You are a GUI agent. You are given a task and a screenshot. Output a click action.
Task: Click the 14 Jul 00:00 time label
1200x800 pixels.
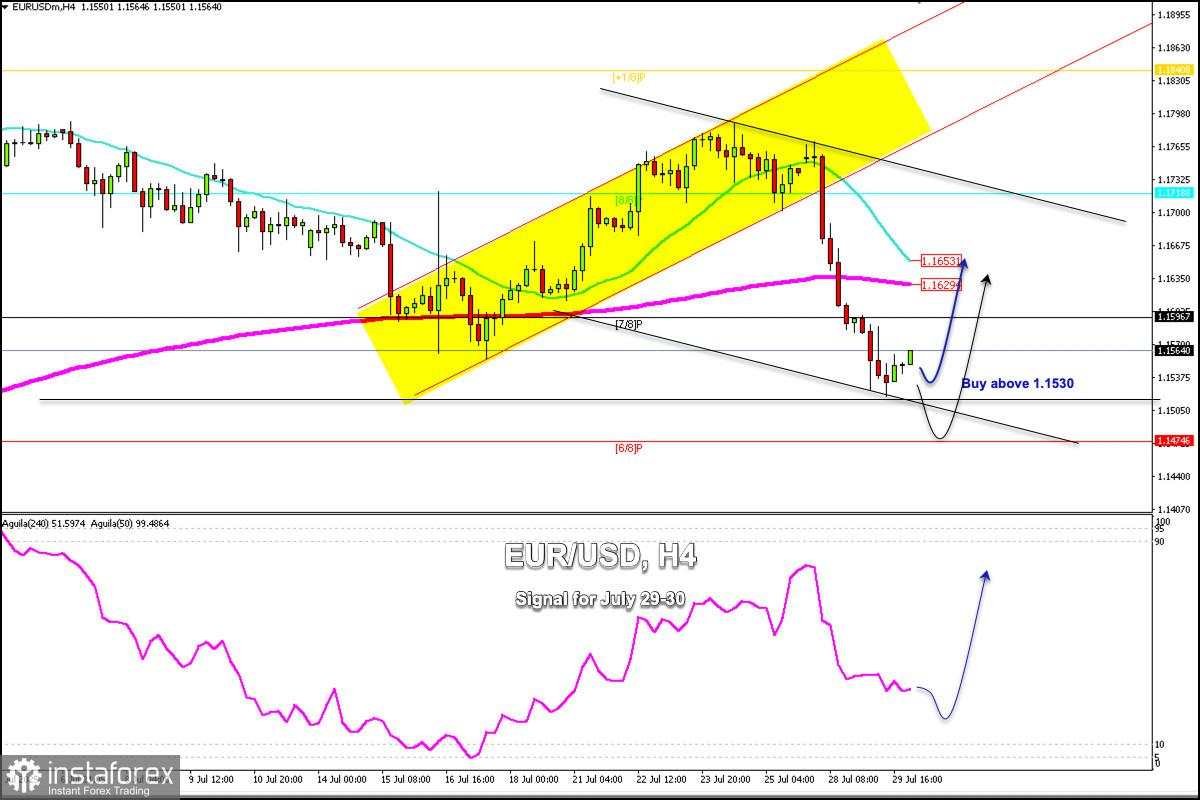click(341, 778)
